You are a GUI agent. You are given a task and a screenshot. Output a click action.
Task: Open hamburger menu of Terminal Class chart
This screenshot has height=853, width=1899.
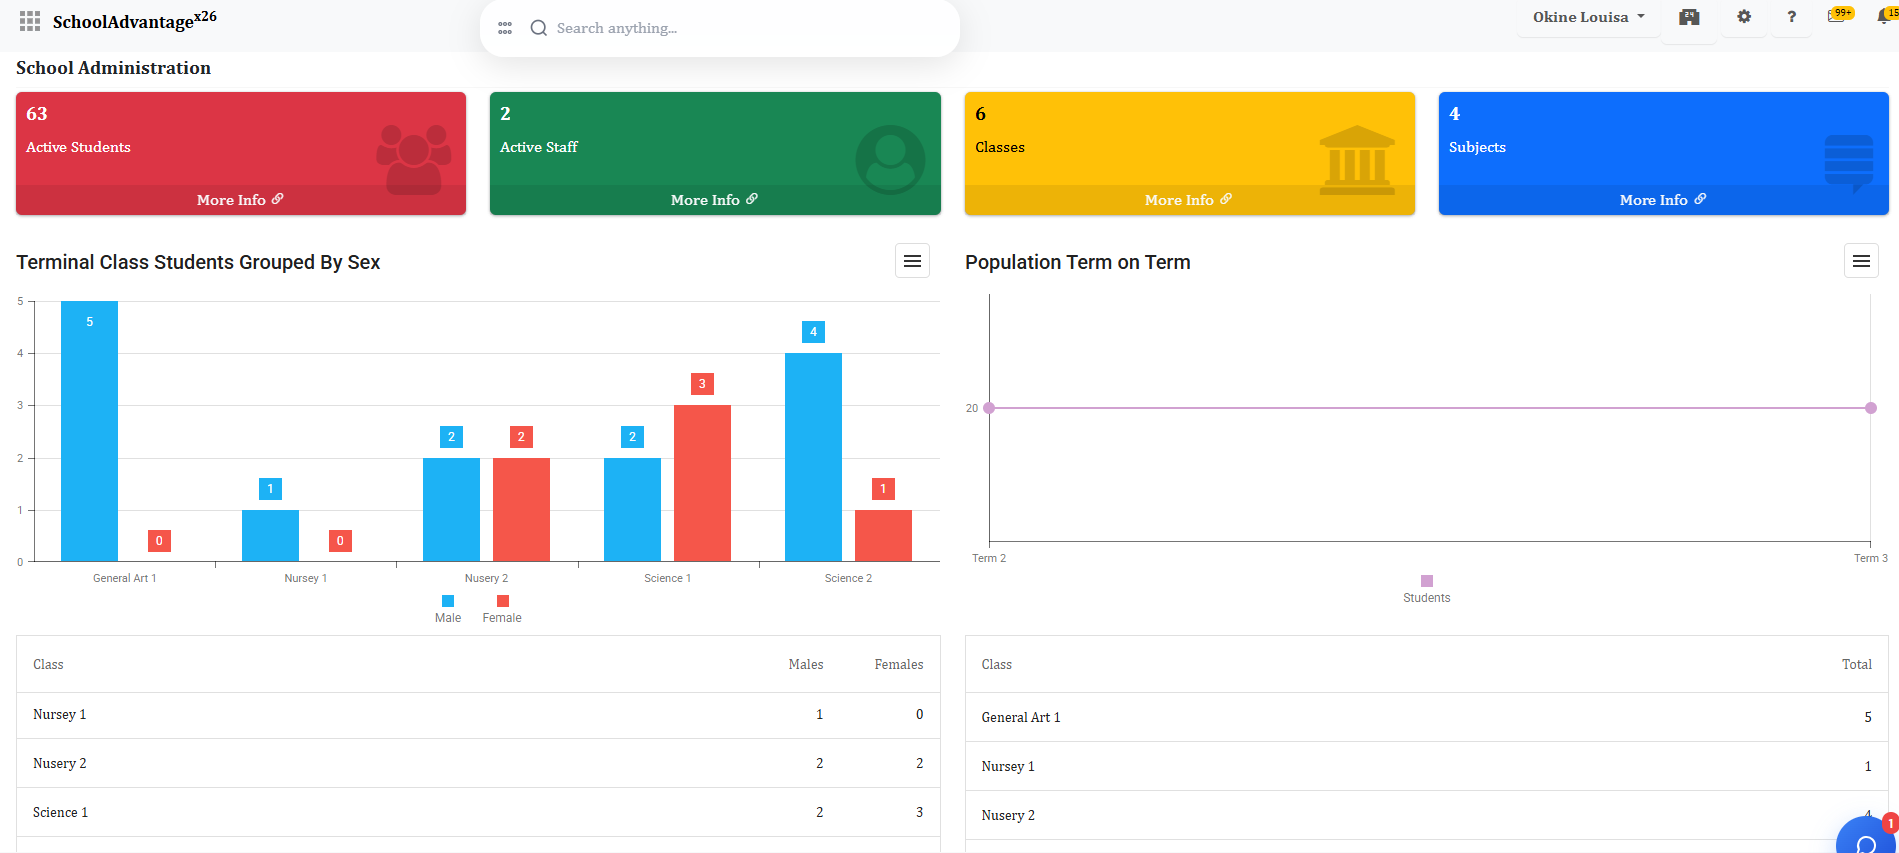[912, 261]
